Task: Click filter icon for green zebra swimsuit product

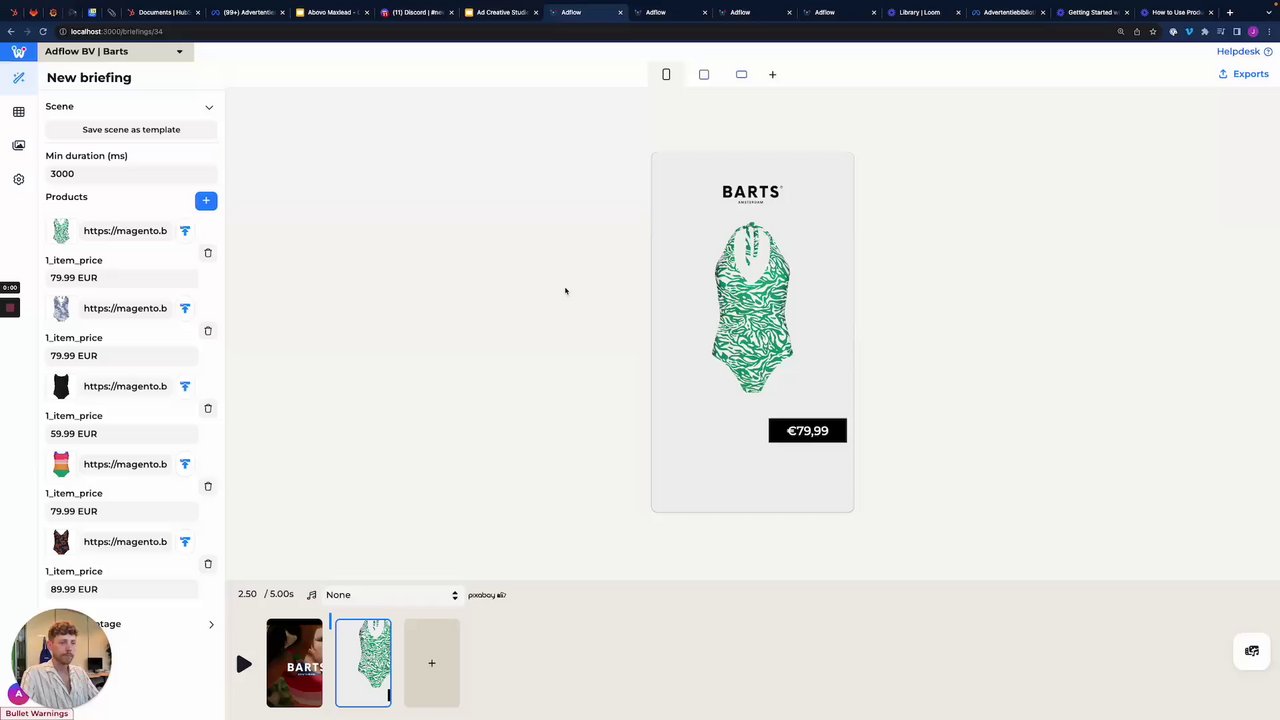Action: click(185, 231)
